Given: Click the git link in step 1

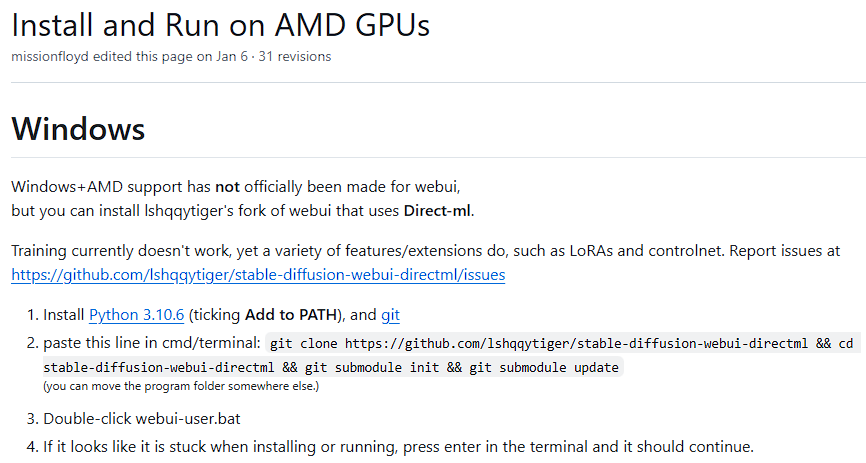Looking at the screenshot, I should [390, 315].
